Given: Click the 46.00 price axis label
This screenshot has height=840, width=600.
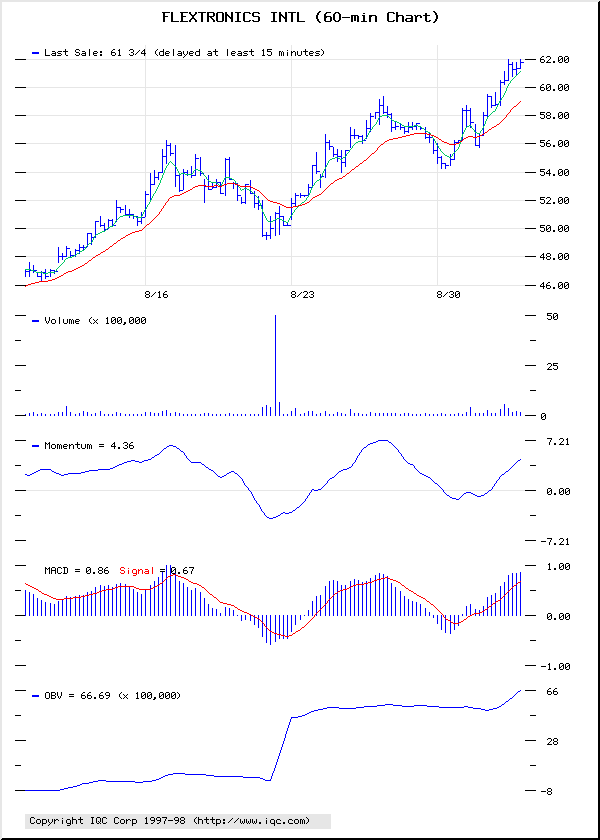Looking at the screenshot, I should tap(554, 286).
